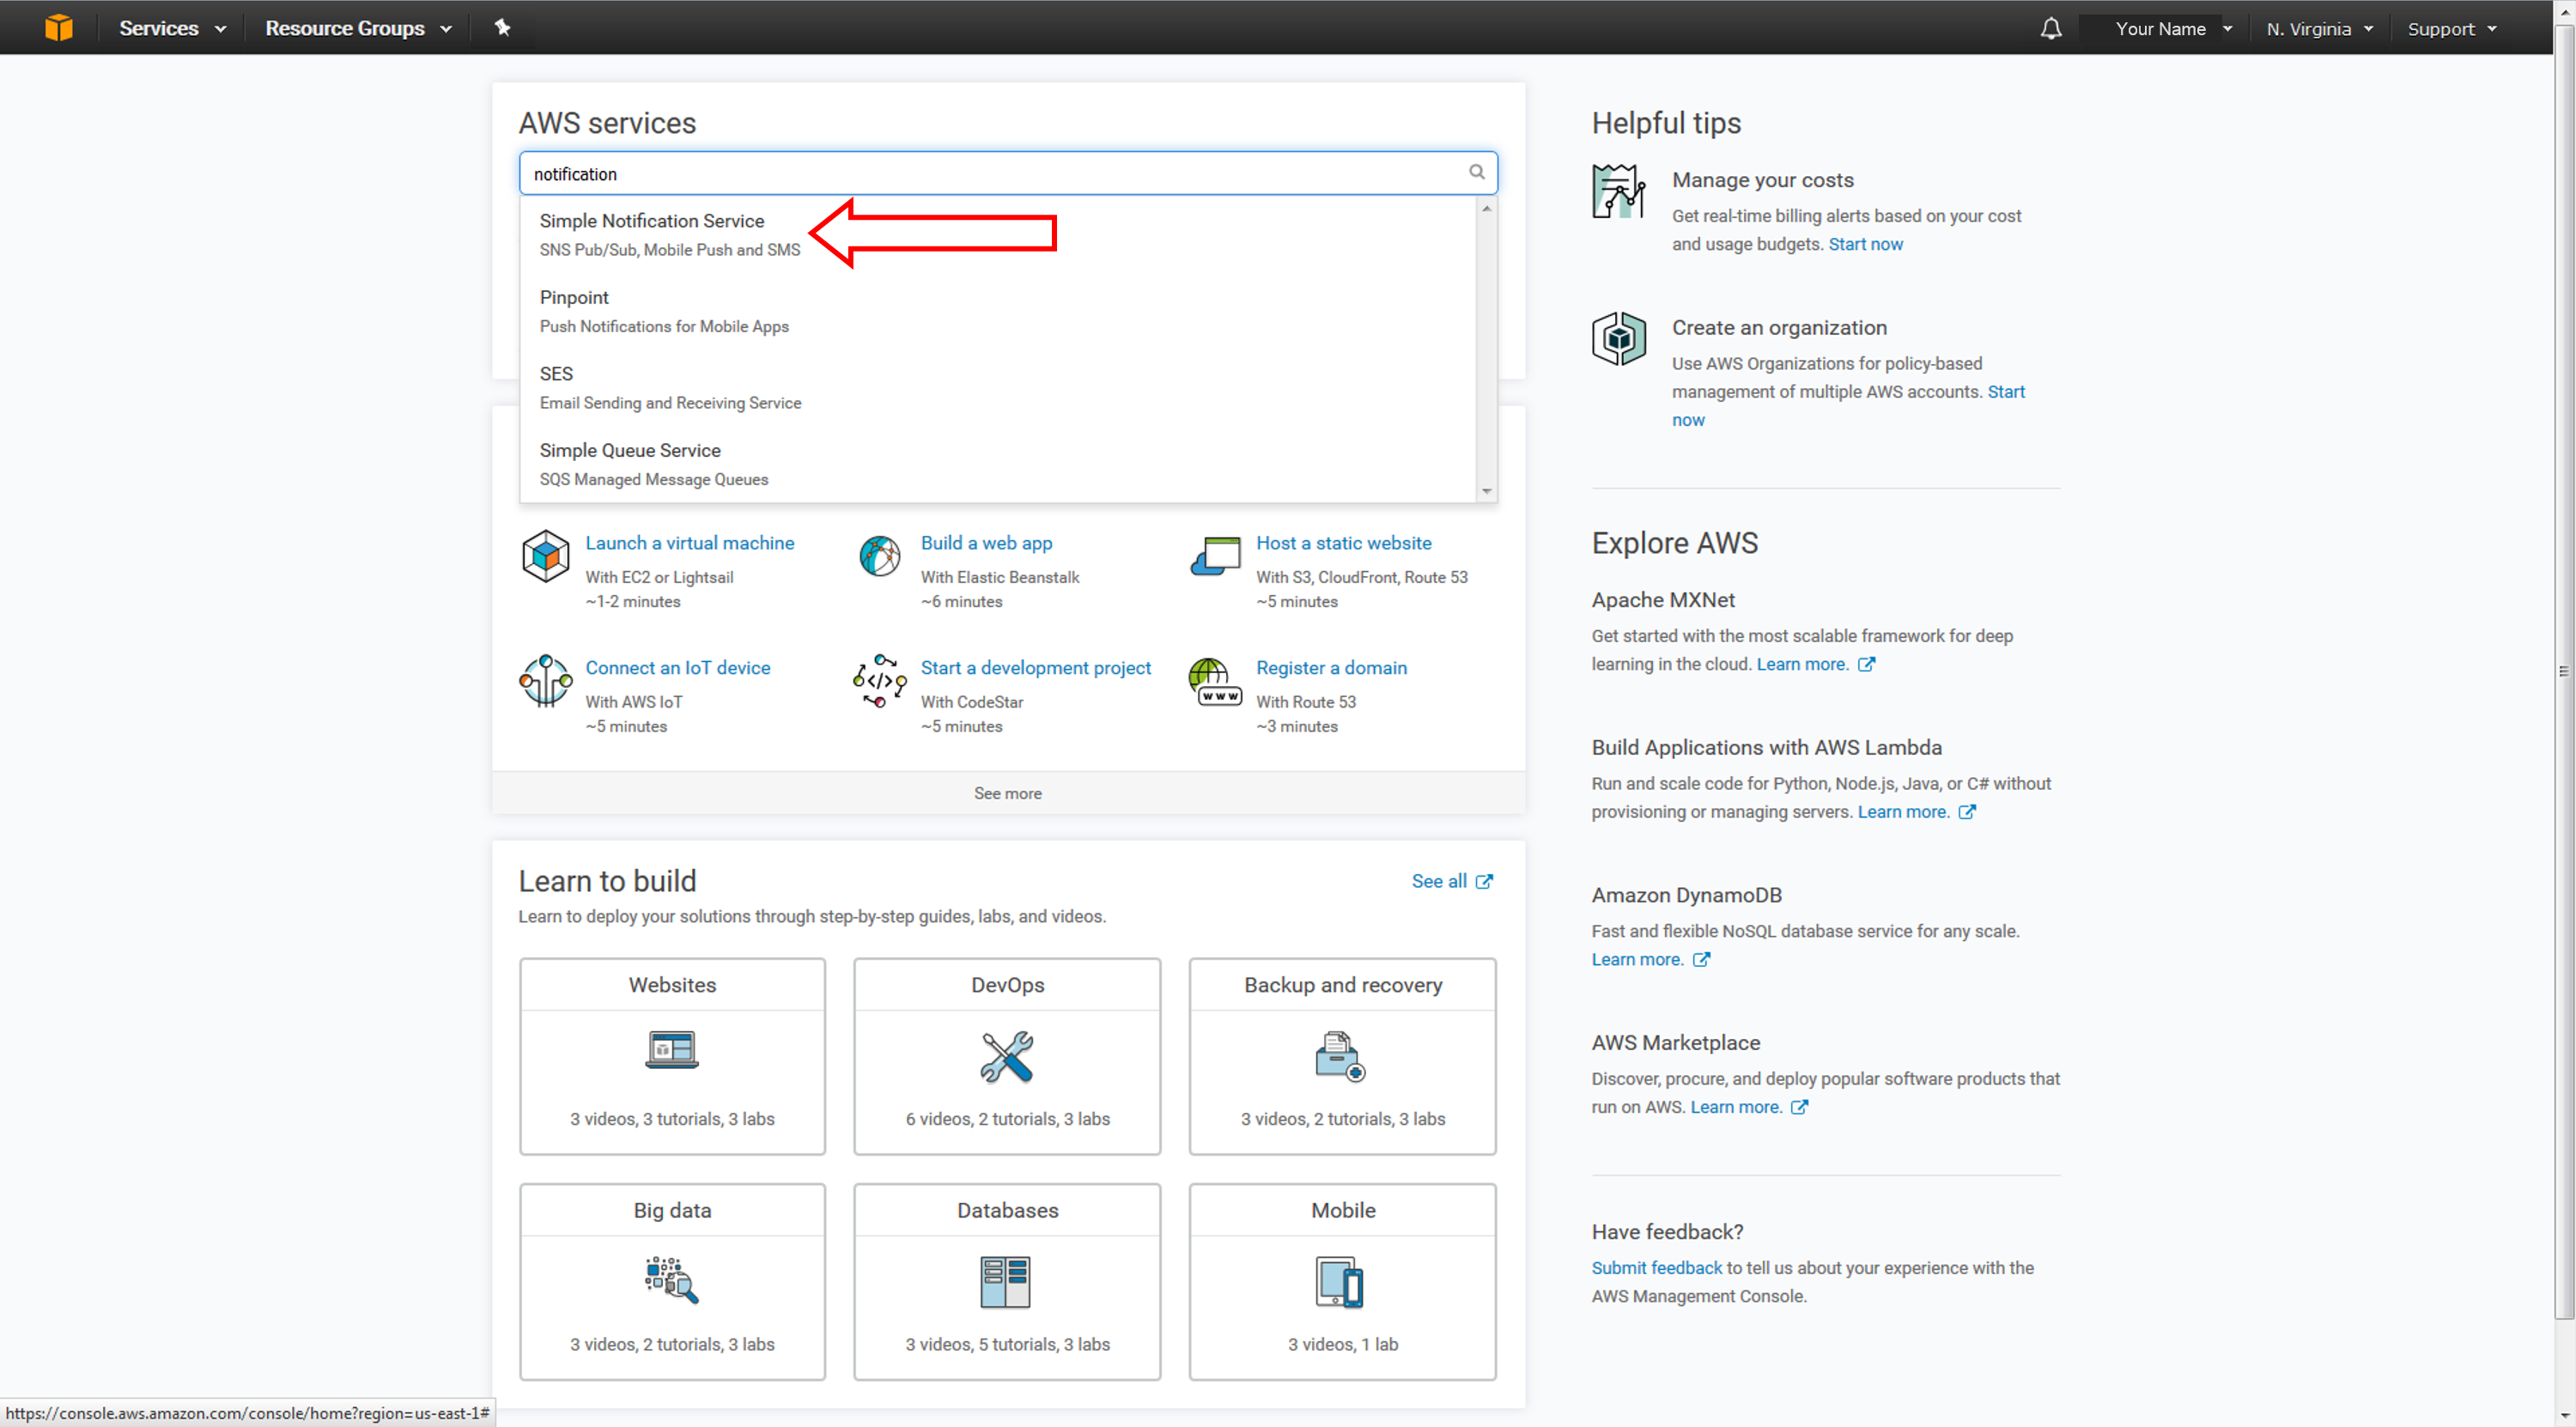Select Simple Notification Service from suggestions

tap(997, 234)
